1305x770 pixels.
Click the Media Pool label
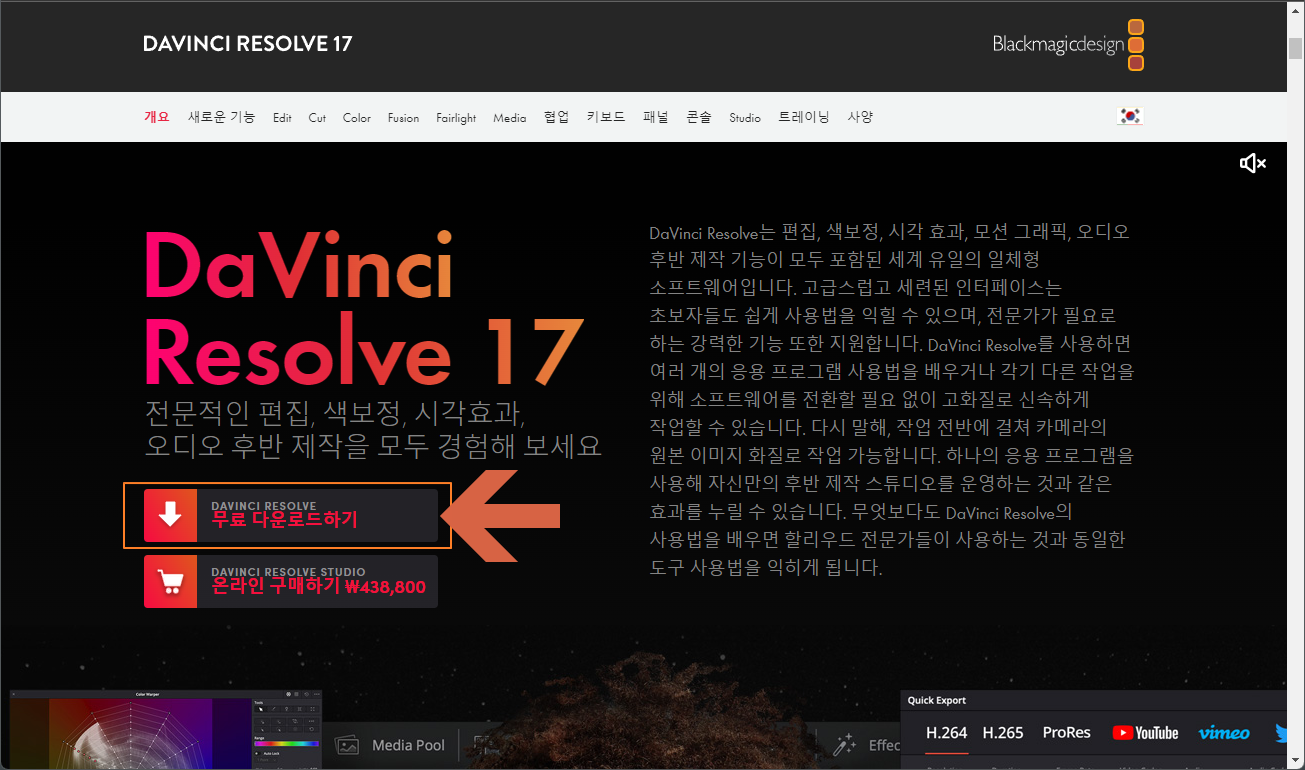[x=408, y=745]
